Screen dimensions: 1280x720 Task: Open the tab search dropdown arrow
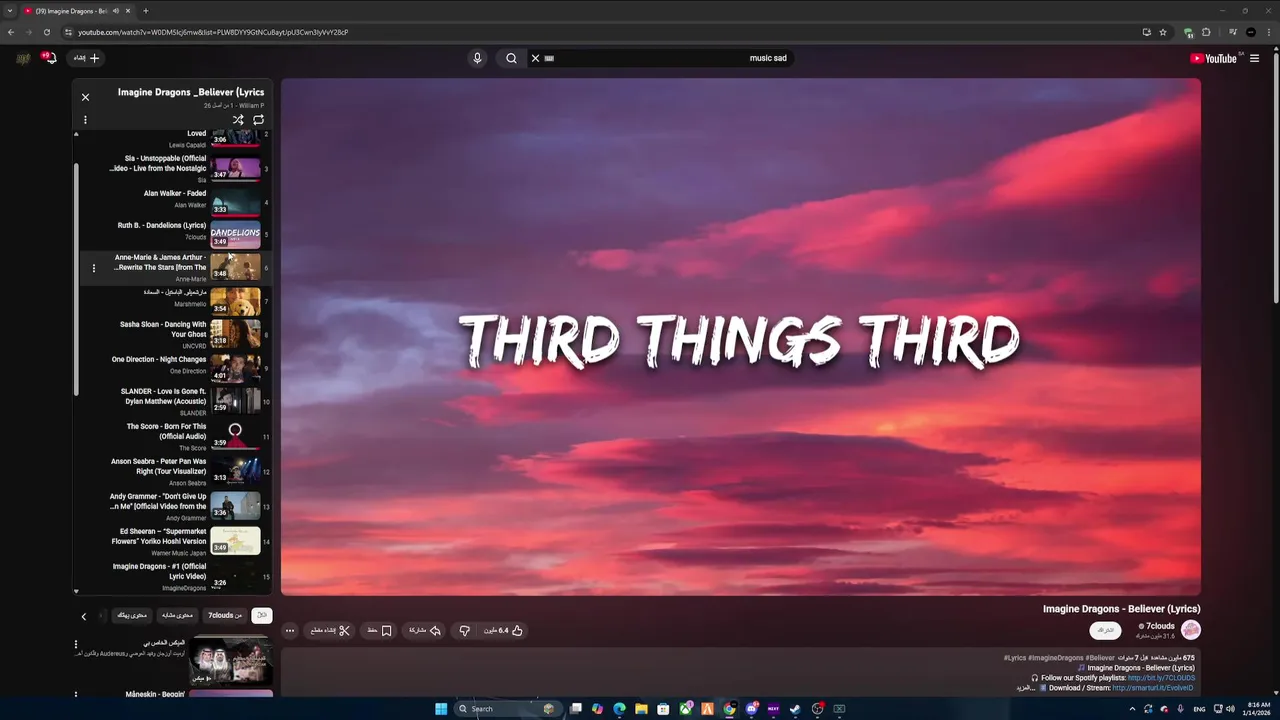tap(8, 11)
